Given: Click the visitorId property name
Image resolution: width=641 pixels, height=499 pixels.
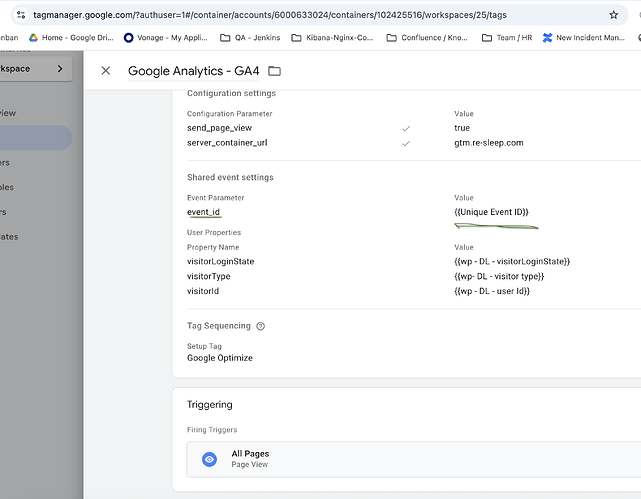Looking at the screenshot, I should pos(203,291).
